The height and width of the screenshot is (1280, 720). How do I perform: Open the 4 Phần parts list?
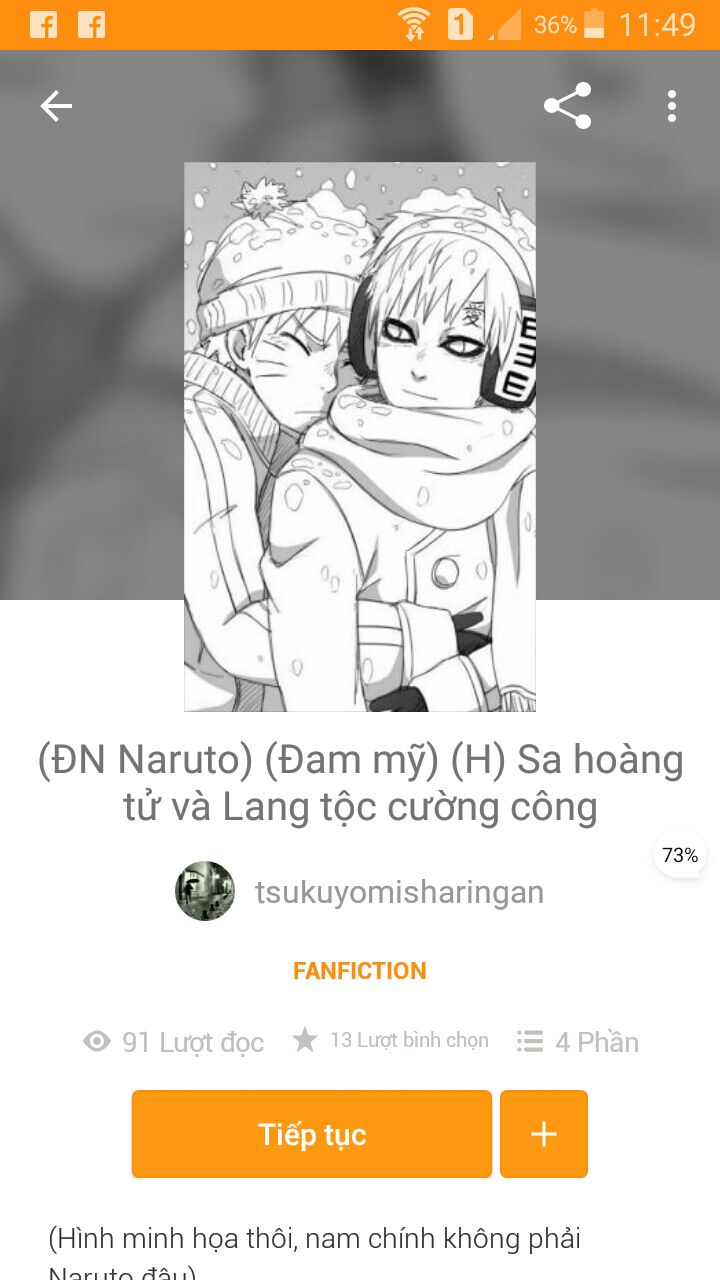click(578, 1042)
